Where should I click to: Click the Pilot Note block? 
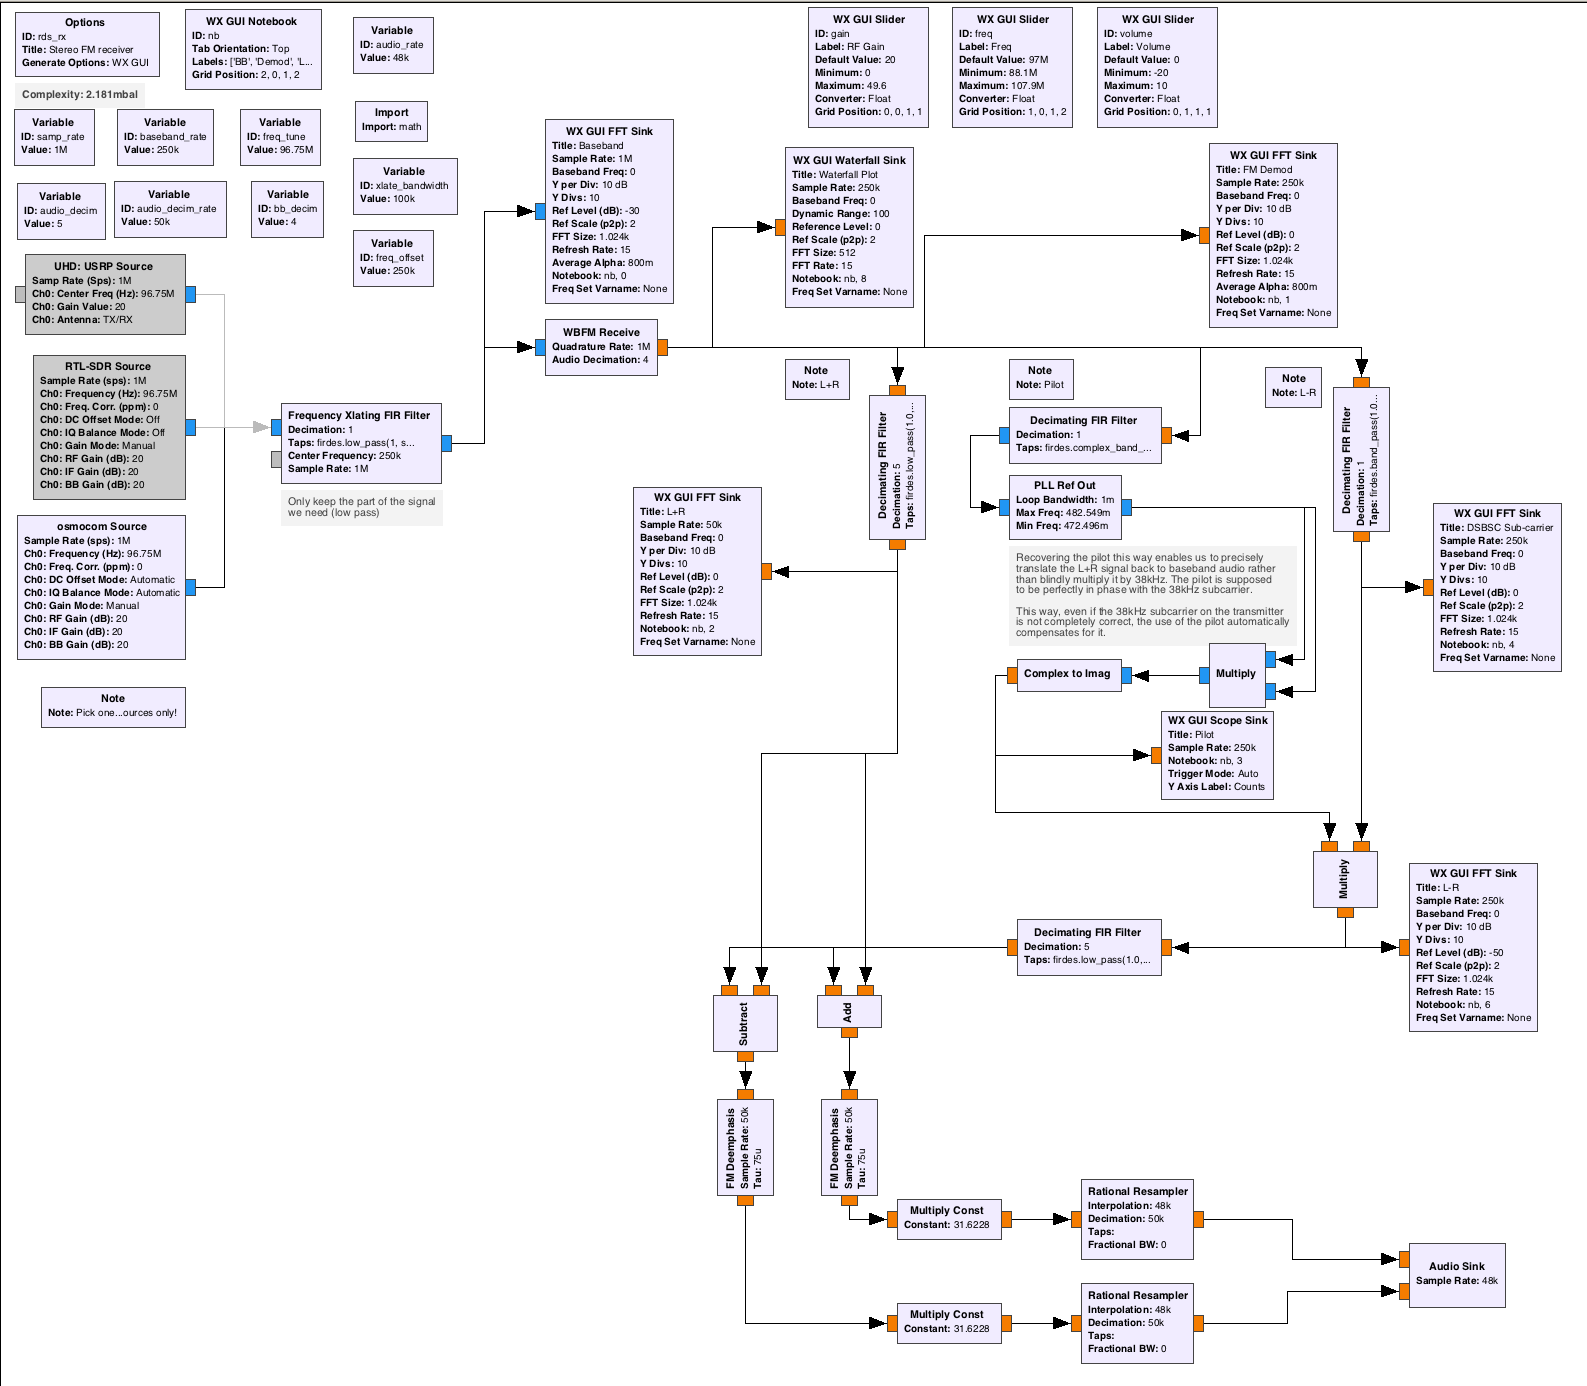click(x=1040, y=378)
